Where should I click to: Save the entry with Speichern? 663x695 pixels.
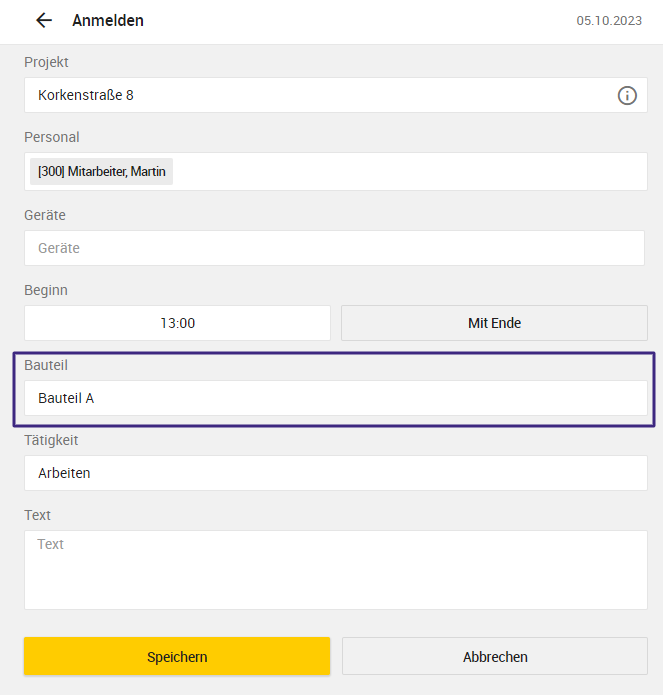177,656
